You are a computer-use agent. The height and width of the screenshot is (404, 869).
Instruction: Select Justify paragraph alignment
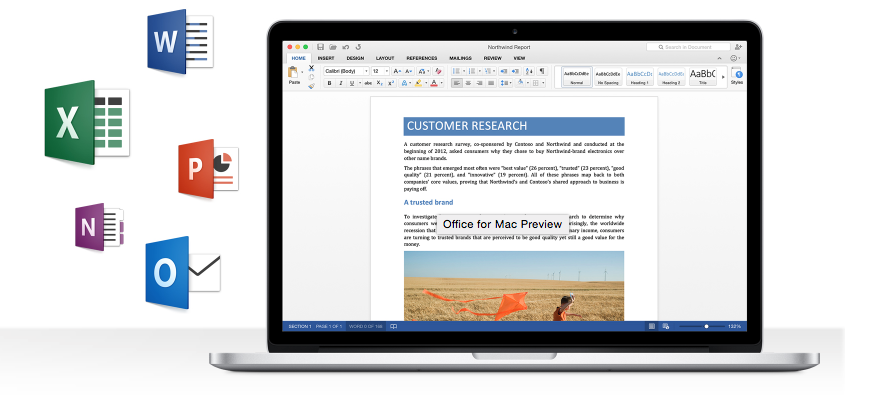[491, 83]
